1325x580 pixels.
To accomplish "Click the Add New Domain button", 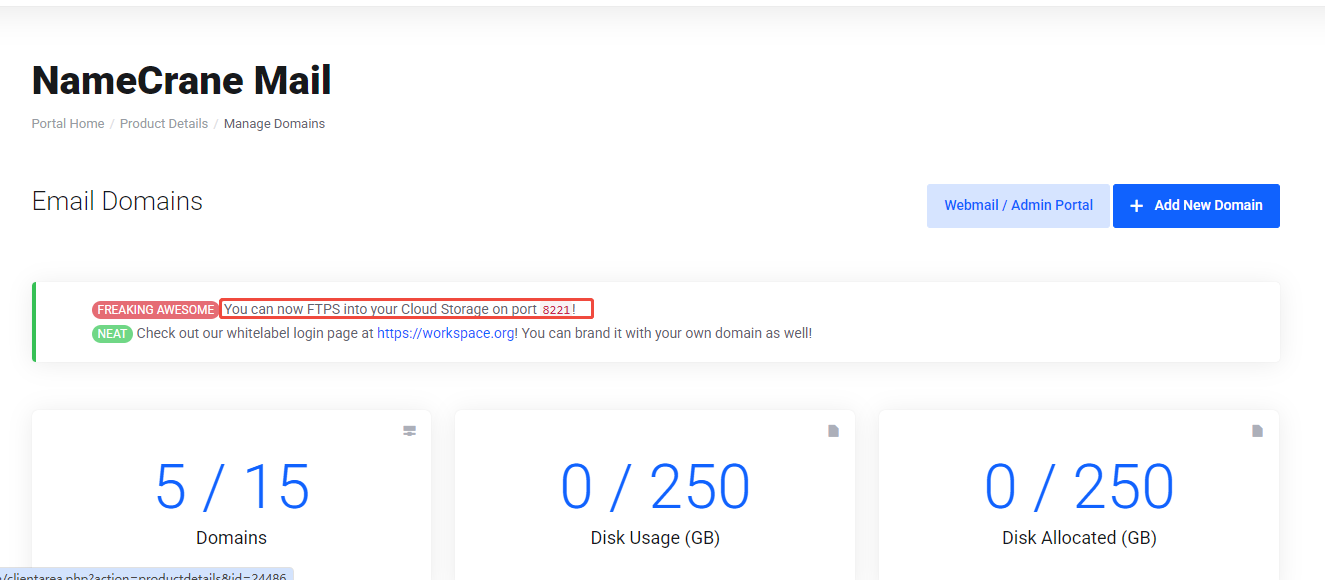I will click(x=1196, y=205).
